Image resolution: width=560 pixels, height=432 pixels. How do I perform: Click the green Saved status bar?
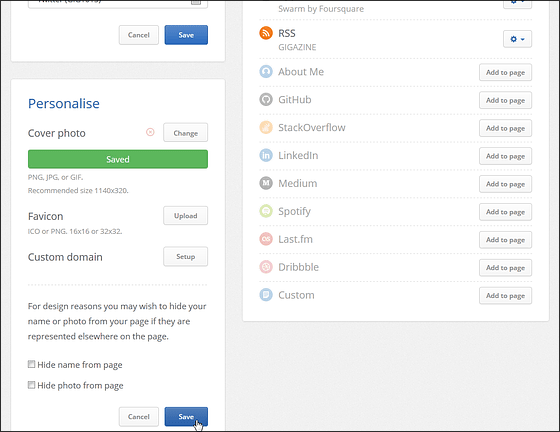(x=118, y=159)
